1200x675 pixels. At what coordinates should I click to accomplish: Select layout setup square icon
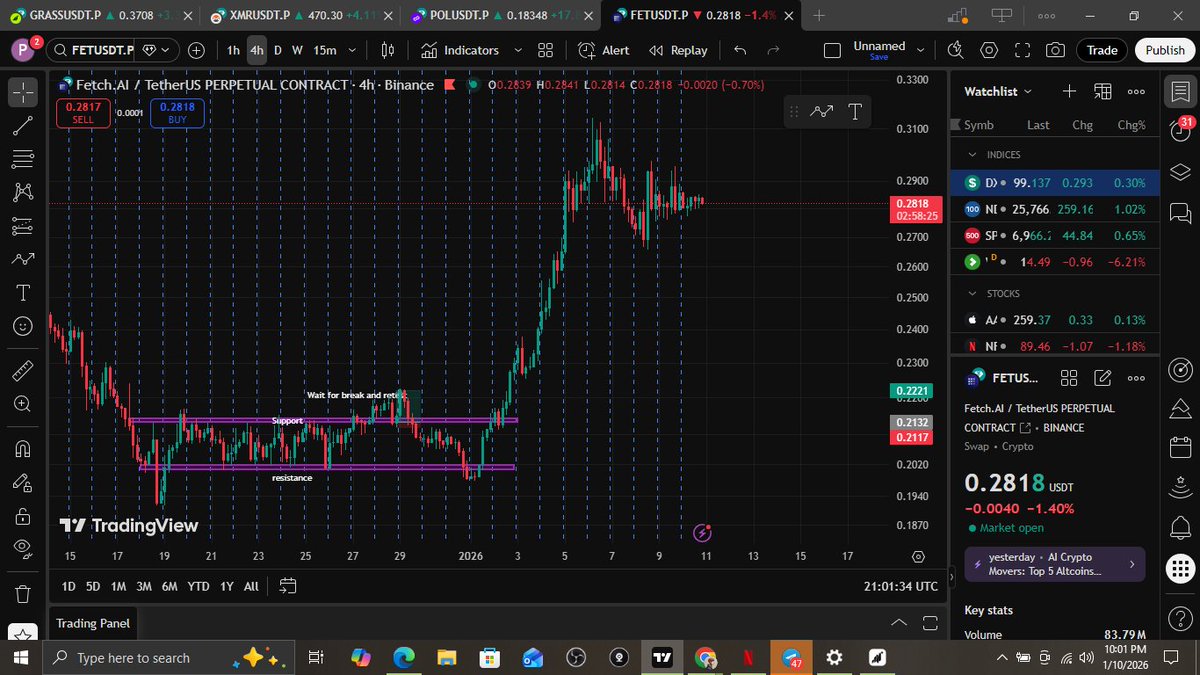tap(832, 50)
